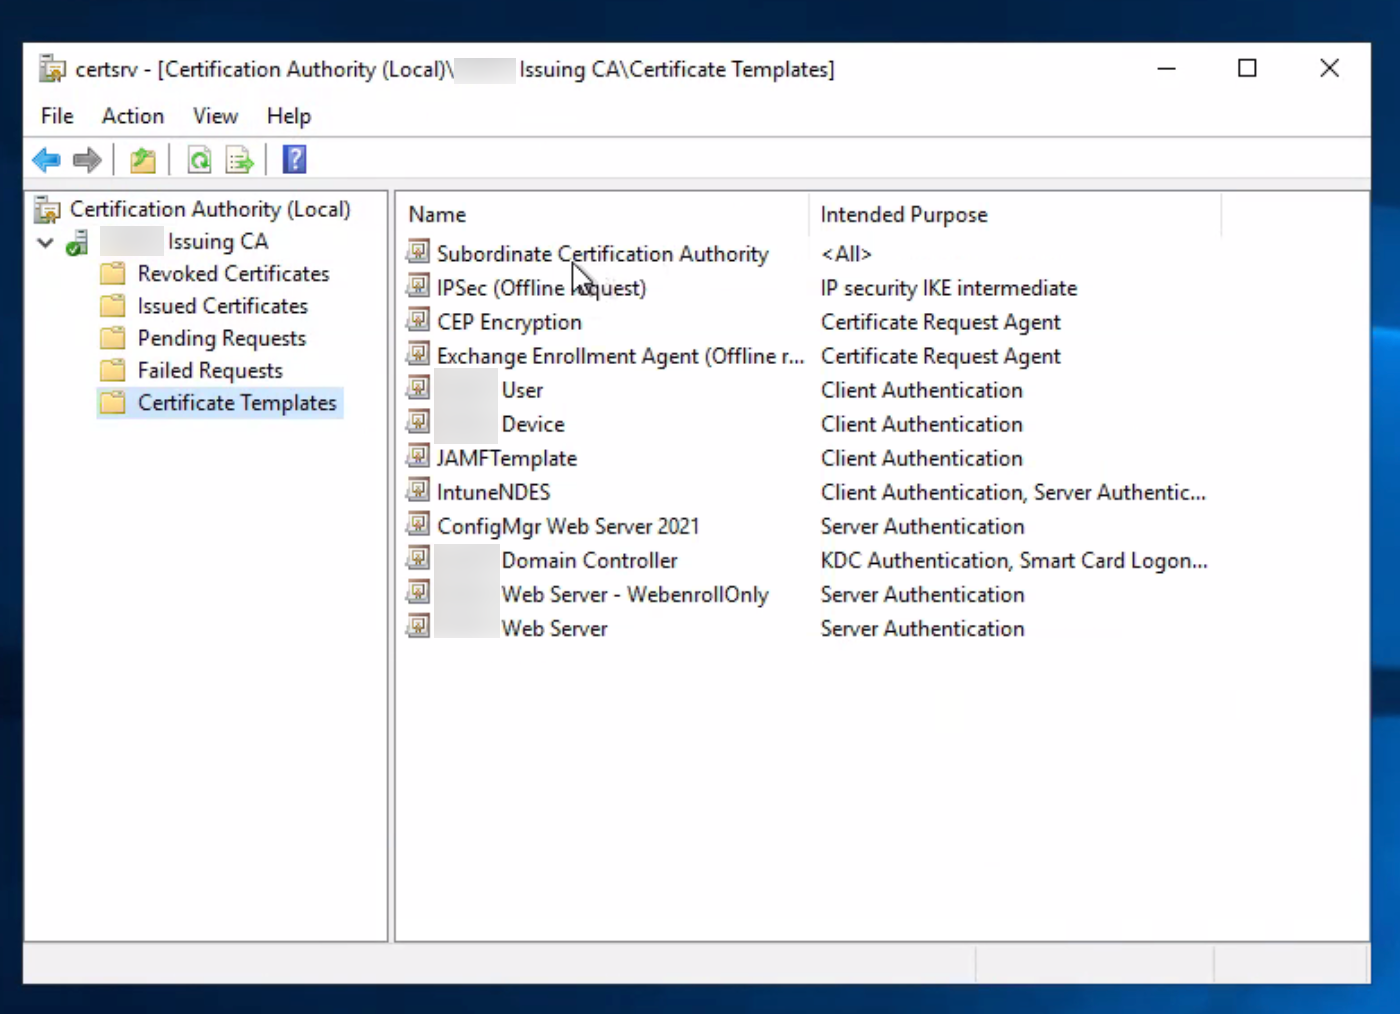The image size is (1400, 1014).
Task: Click the Refresh toolbar icon
Action: pyautogui.click(x=199, y=160)
